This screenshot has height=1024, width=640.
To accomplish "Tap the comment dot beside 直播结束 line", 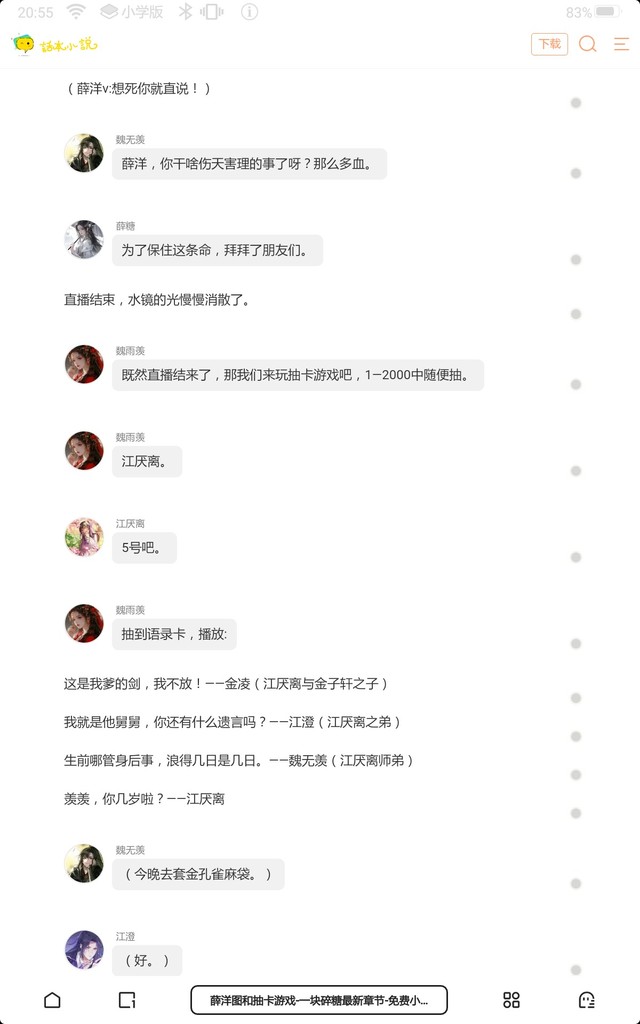I will click(x=576, y=314).
